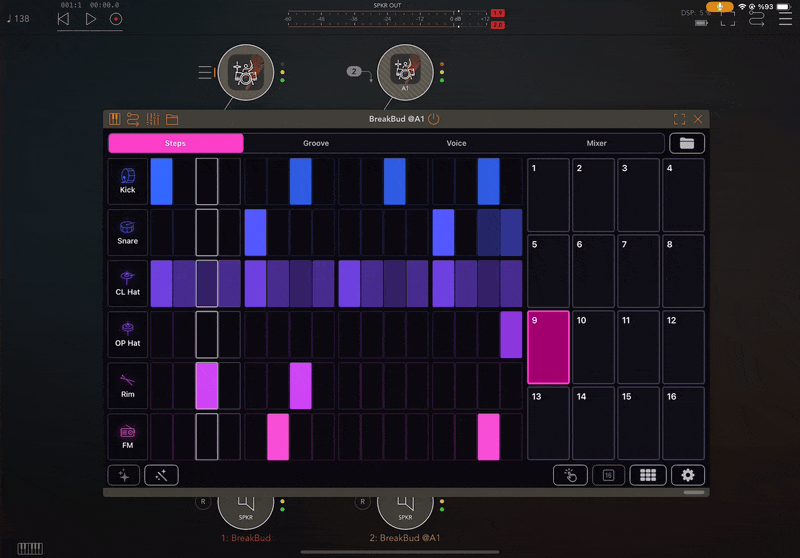Viewport: 800px width, 558px height.
Task: Select the OP Hat track icon
Action: click(128, 334)
